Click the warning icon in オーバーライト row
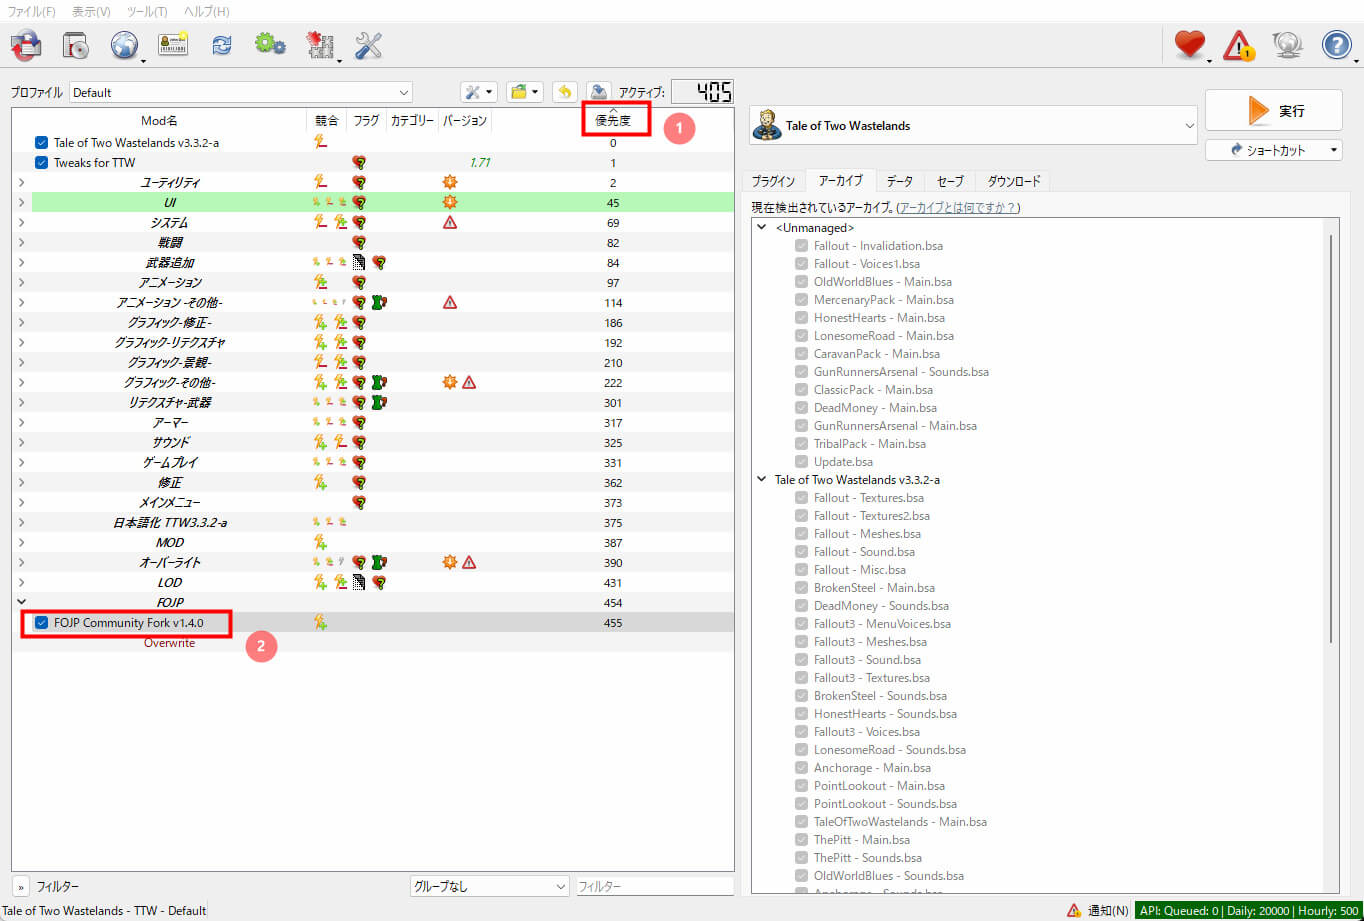Screen dimensions: 1364x921 (469, 563)
